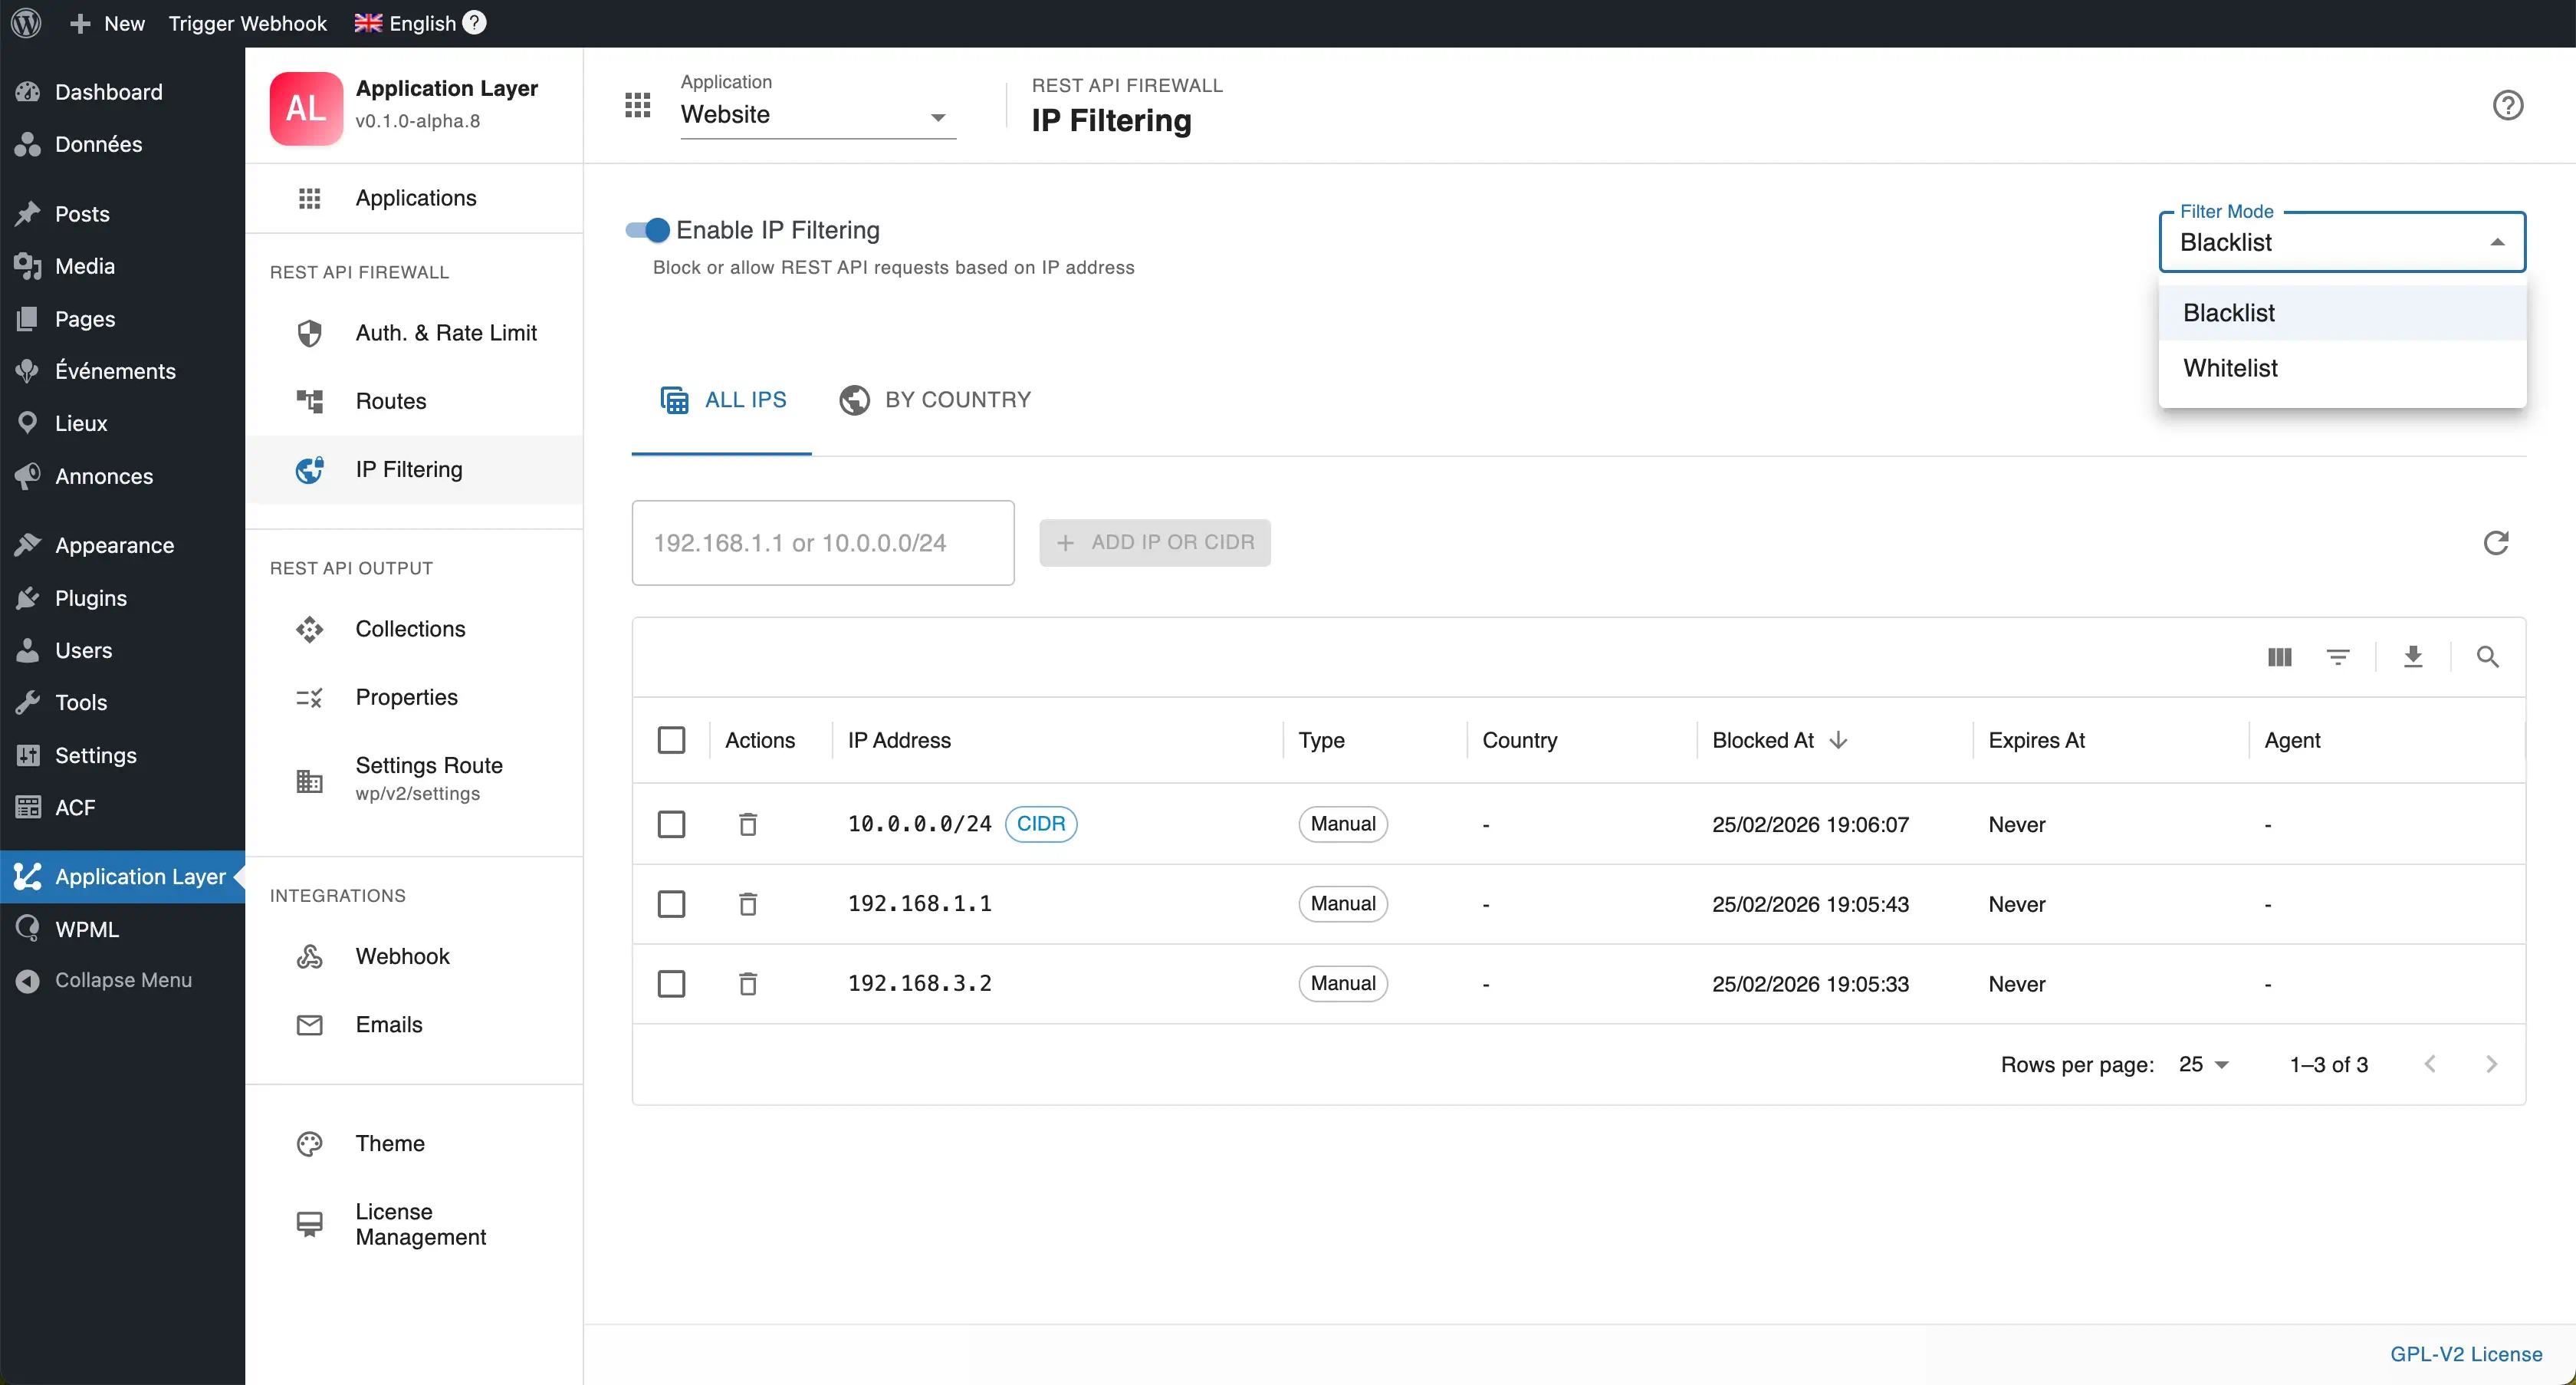
Task: Click the help question mark icon
Action: [2507, 105]
